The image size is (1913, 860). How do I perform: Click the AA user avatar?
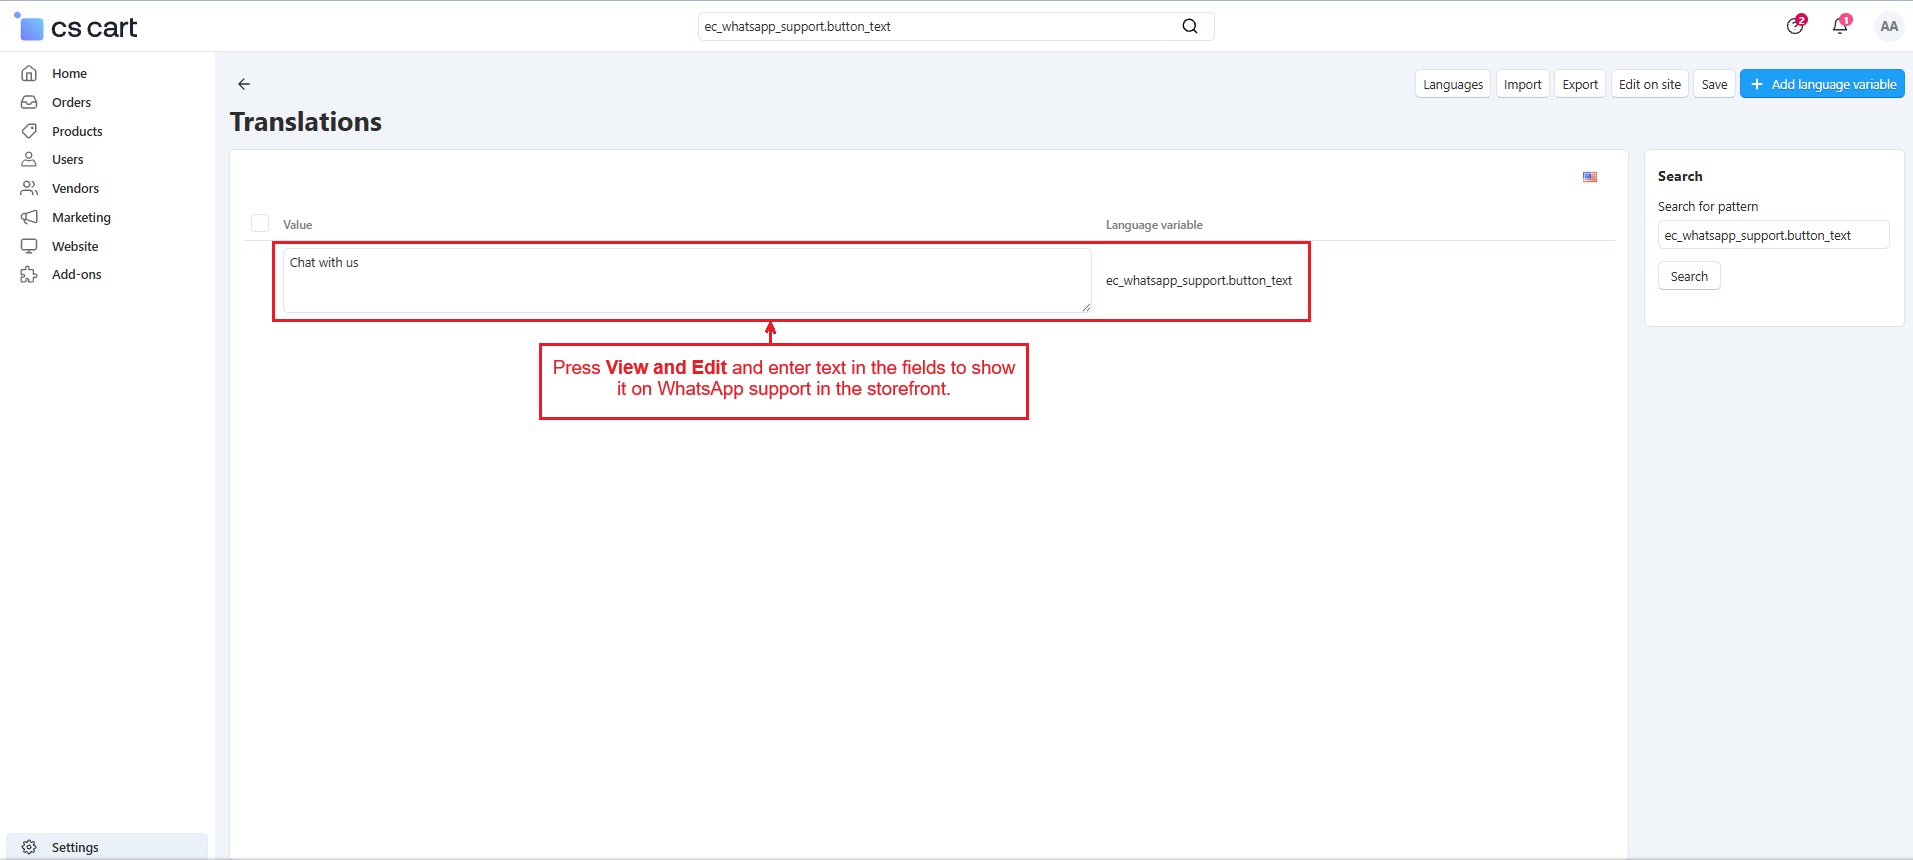coord(1888,27)
